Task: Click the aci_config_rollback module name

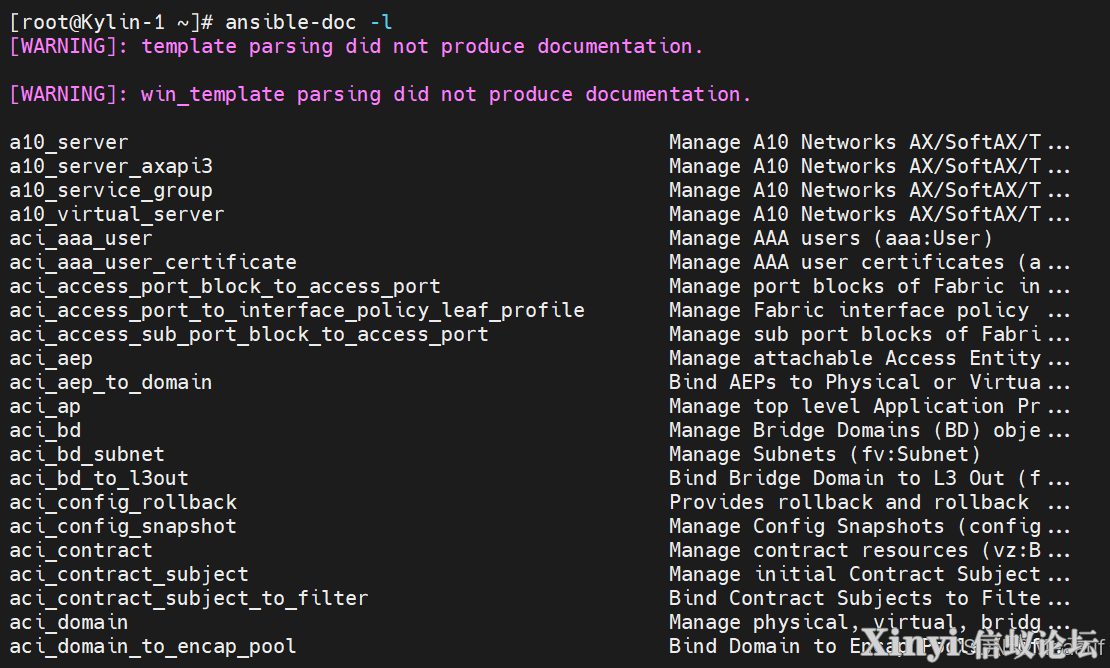Action: (123, 502)
